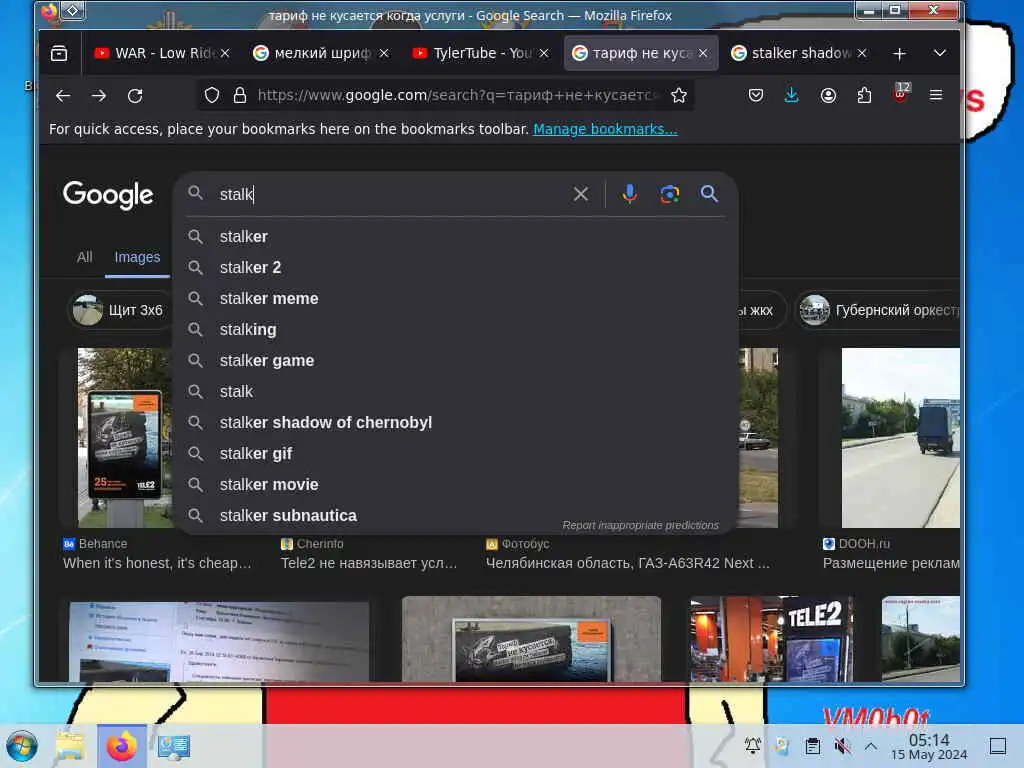This screenshot has width=1024, height=768.
Task: Choose suggestion stalker 2
Action: pyautogui.click(x=455, y=267)
